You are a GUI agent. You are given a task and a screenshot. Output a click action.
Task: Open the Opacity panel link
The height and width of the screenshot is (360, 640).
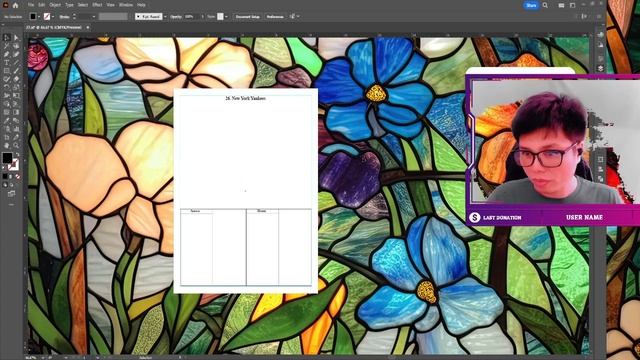[x=176, y=17]
